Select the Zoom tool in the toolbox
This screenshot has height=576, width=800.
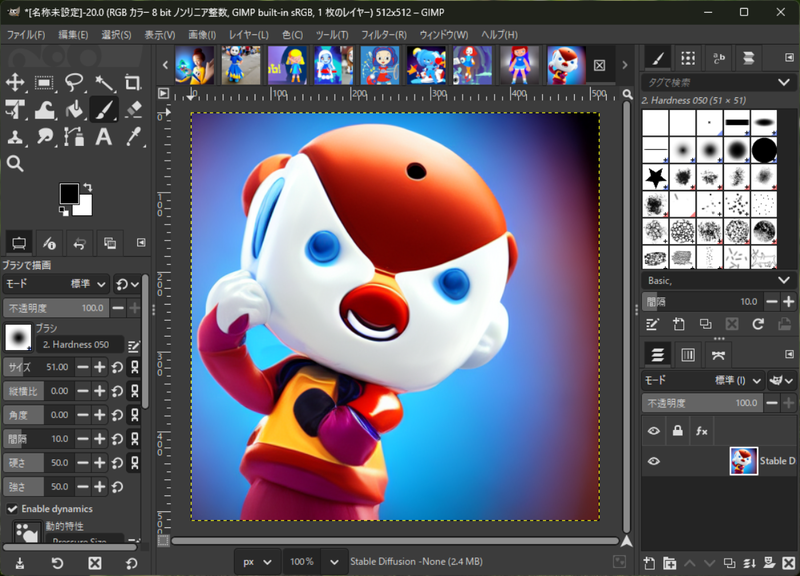(x=16, y=163)
